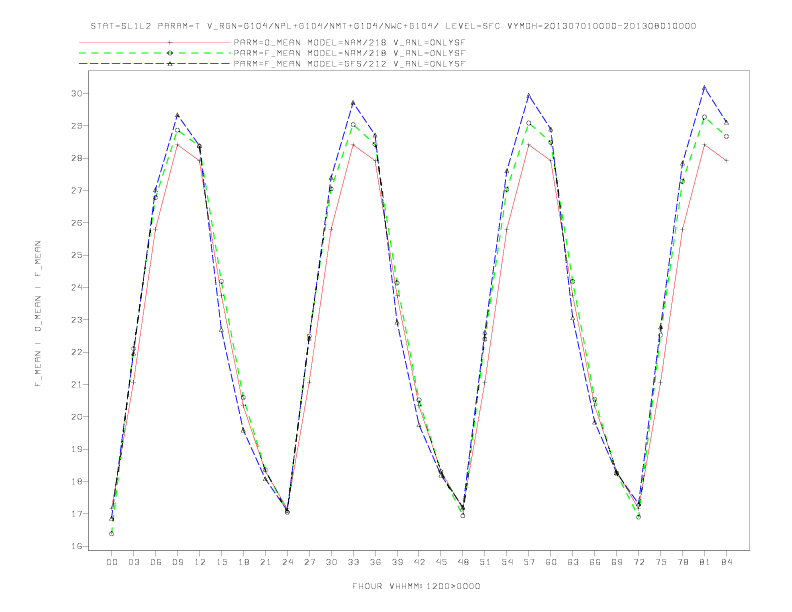Click the blue dashed legend line sample
This screenshot has width=792, height=612.
[155, 64]
